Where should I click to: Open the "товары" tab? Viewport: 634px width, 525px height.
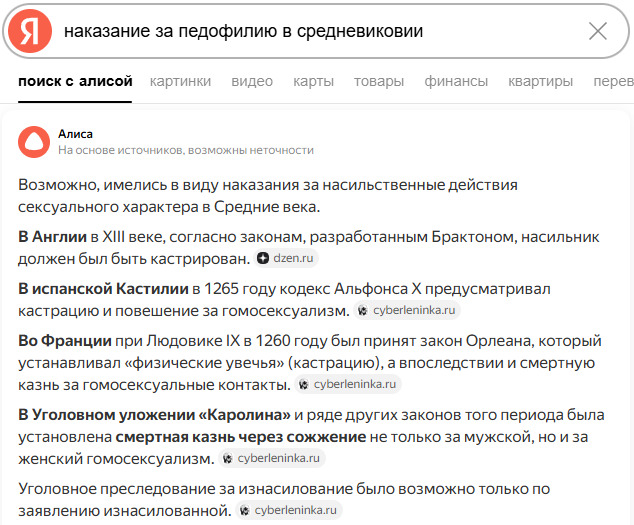pyautogui.click(x=378, y=81)
